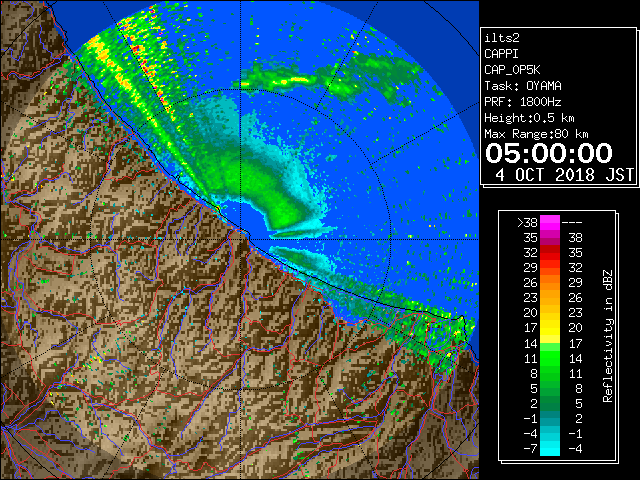The image size is (640, 480).
Task: Pick the orange 26–29 dBZ legend swatch
Action: pyautogui.click(x=549, y=283)
